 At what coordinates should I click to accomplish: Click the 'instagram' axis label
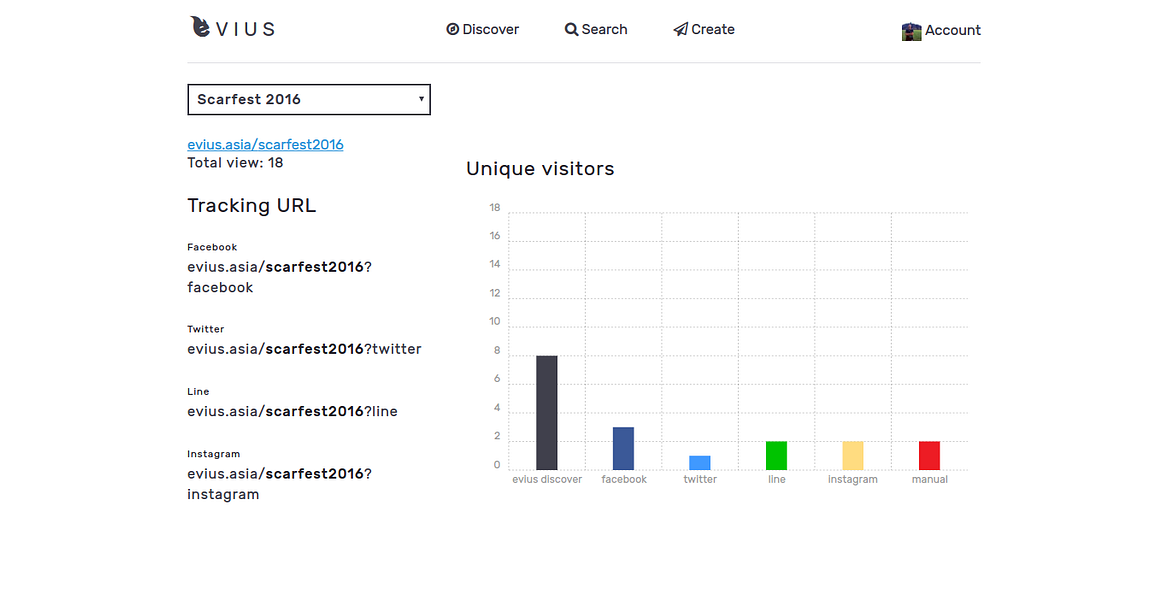(x=853, y=479)
